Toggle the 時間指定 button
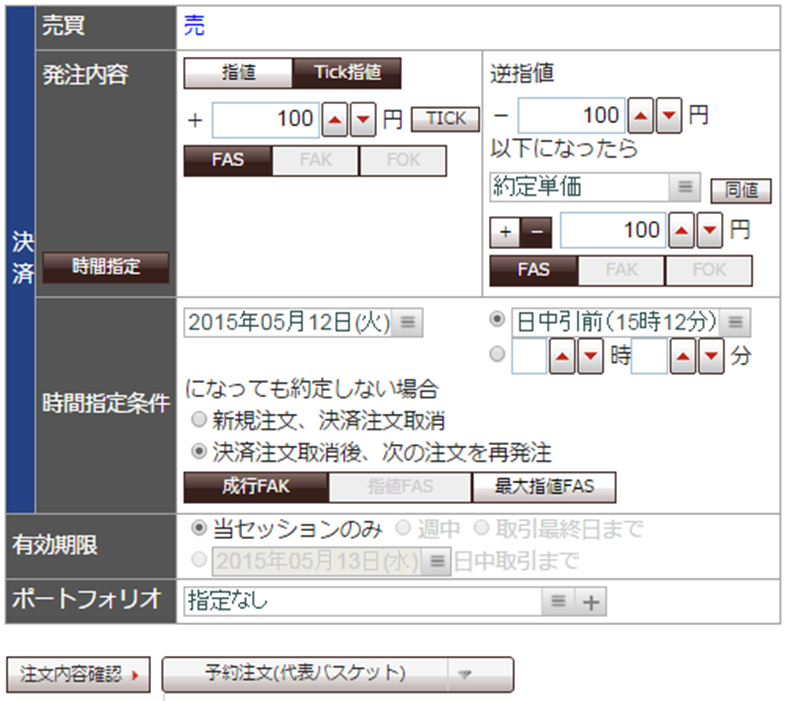 coord(106,267)
